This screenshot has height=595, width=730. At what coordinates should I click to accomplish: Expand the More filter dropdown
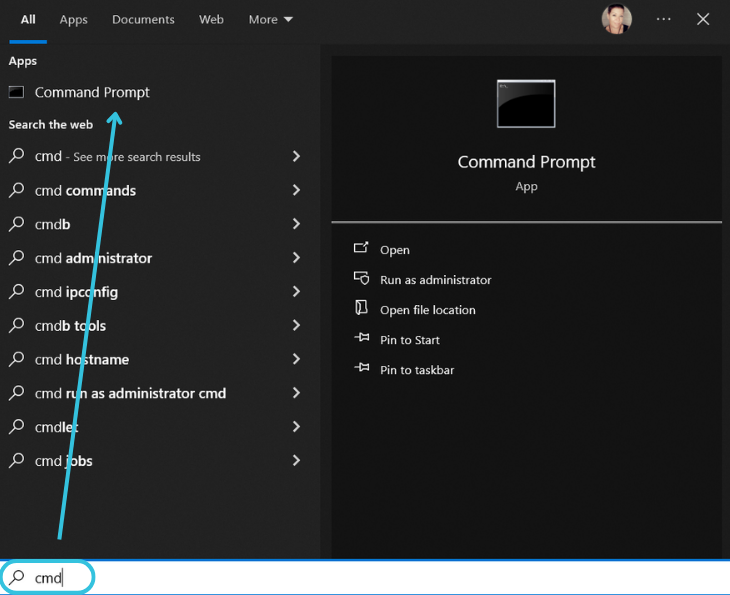[271, 19]
